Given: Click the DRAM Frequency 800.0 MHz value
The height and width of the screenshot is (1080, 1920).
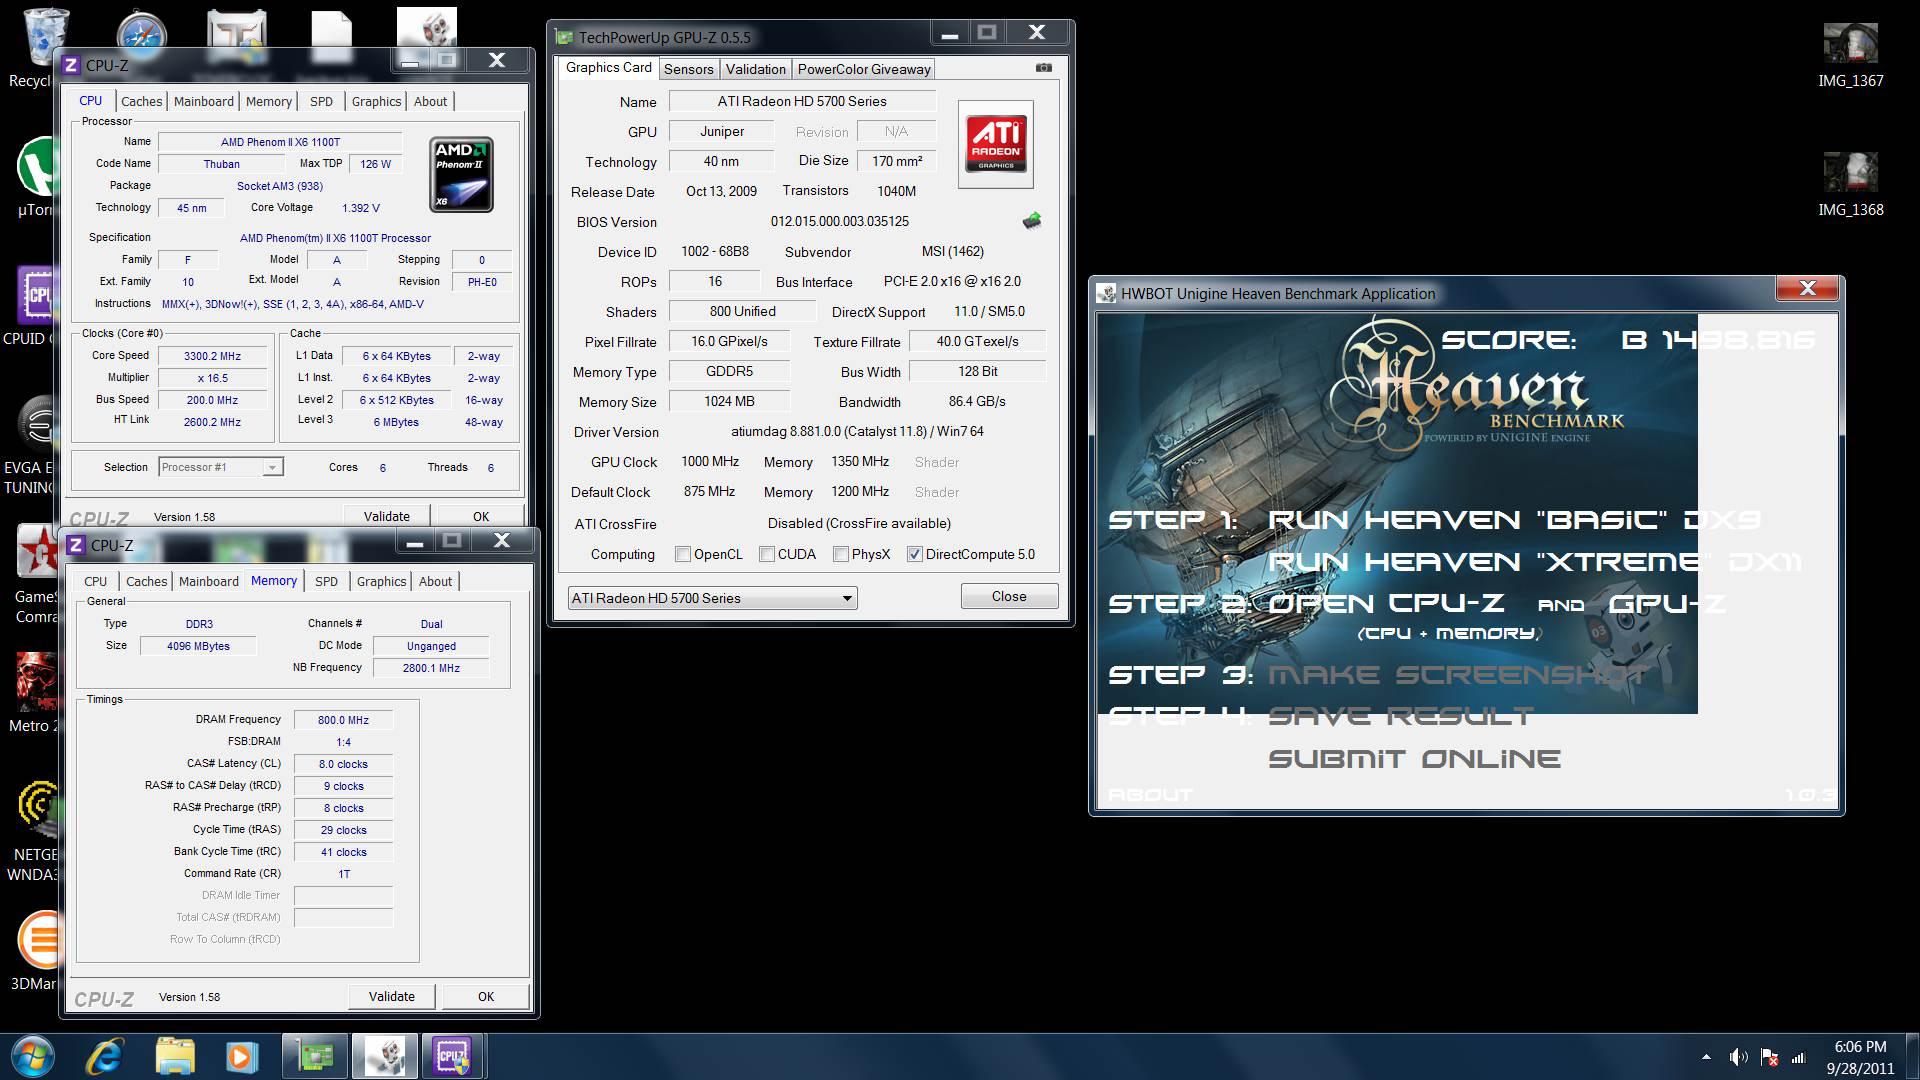Looking at the screenshot, I should pos(343,720).
